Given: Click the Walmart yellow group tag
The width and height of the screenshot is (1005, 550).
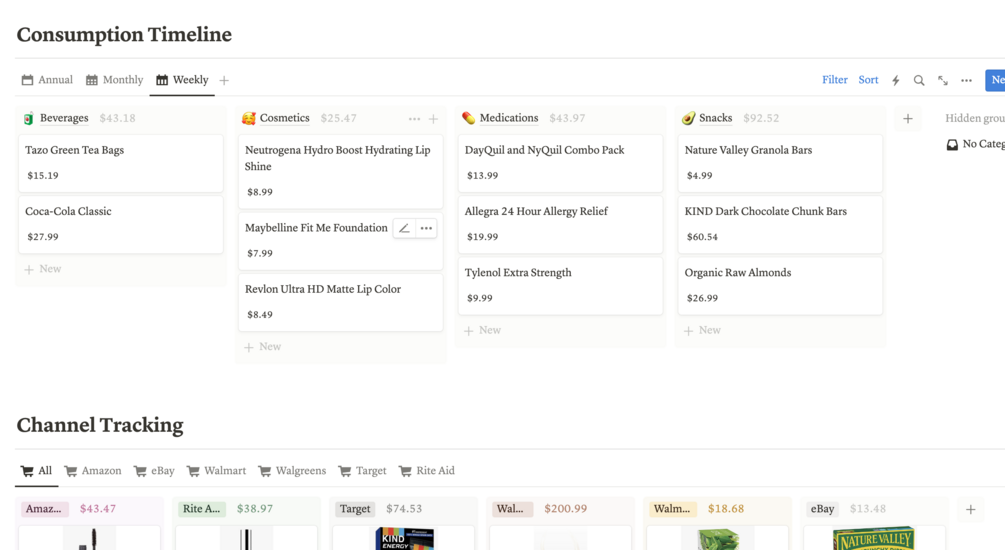Looking at the screenshot, I should 672,509.
